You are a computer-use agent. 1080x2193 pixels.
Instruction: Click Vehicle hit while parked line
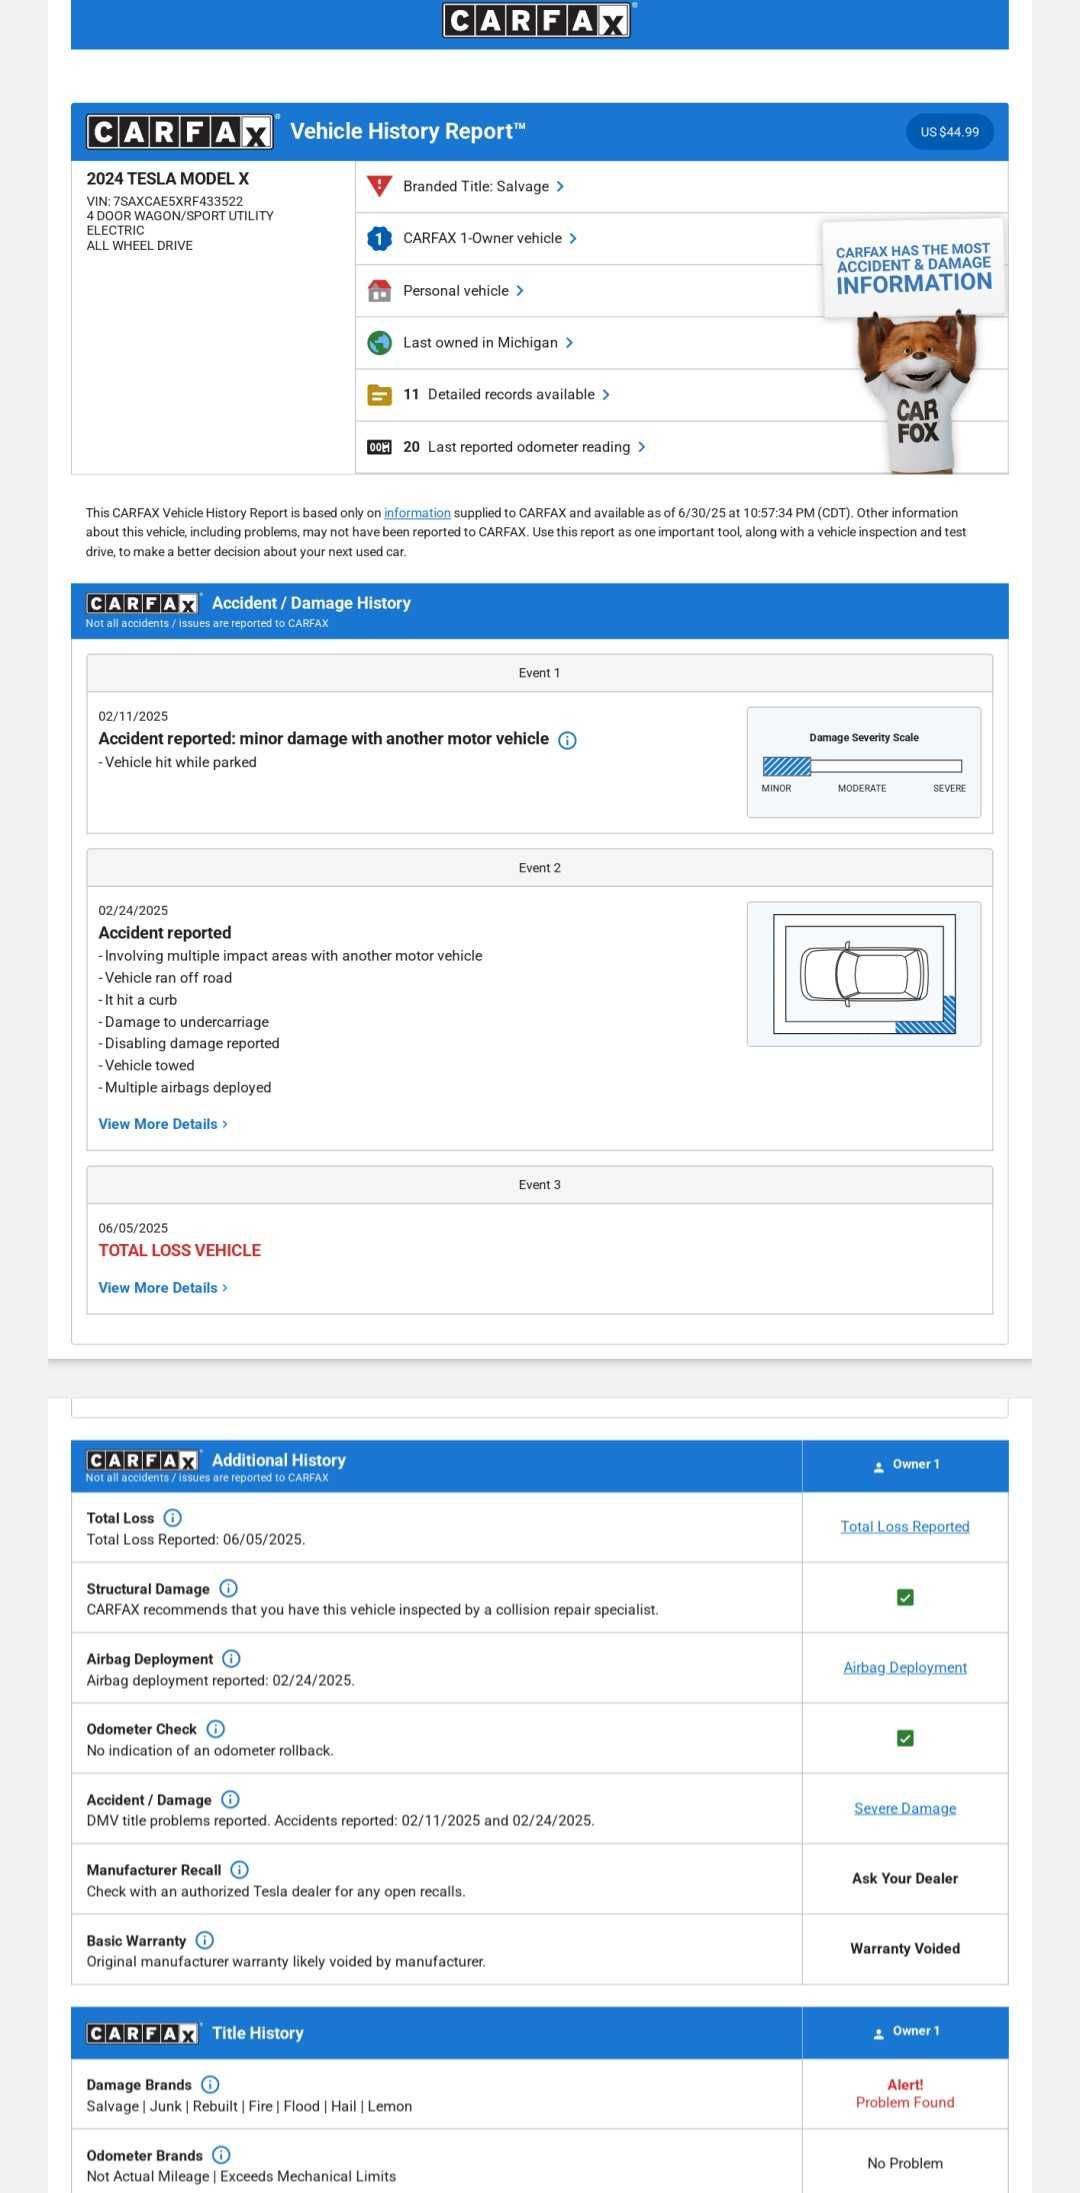(178, 762)
